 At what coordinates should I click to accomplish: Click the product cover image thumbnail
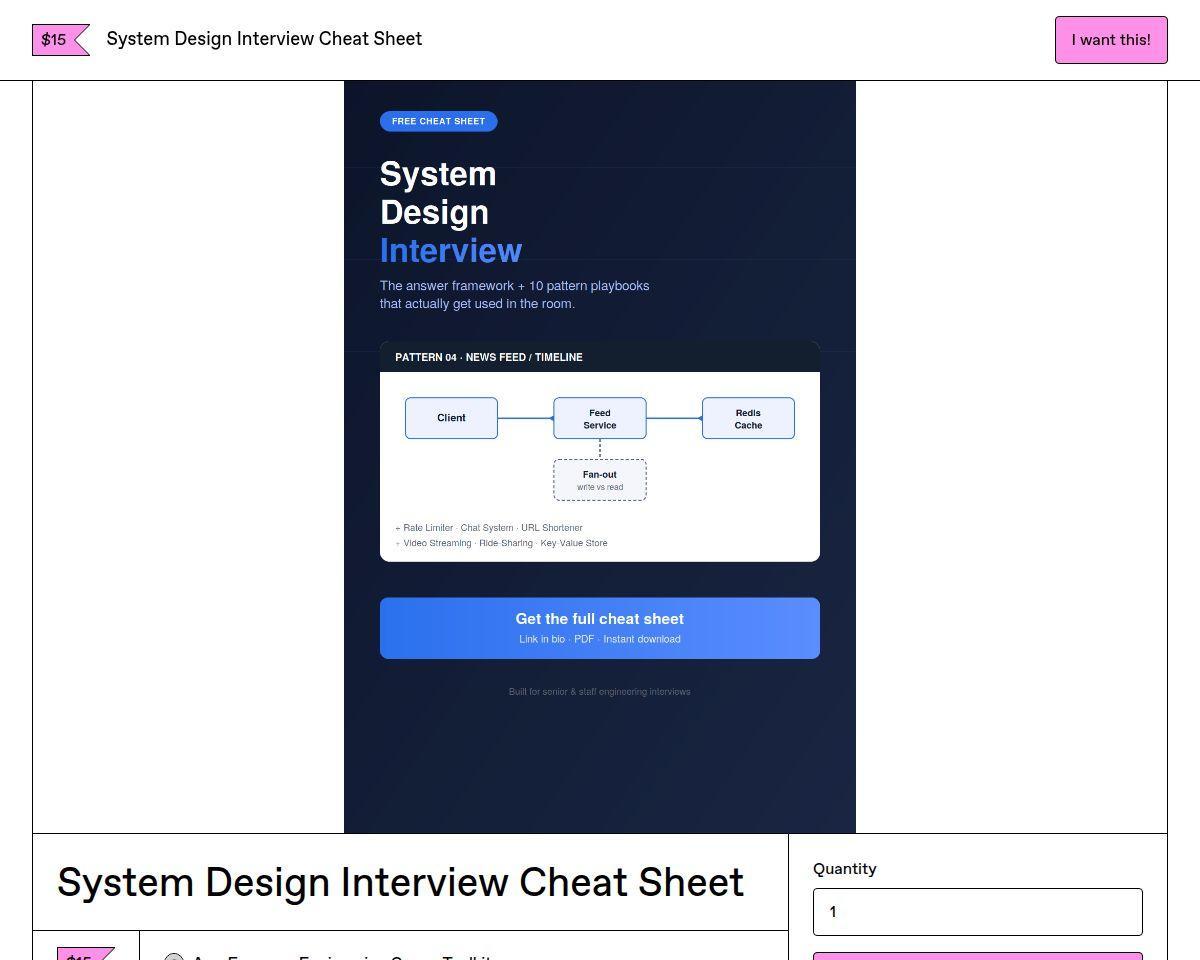[600, 457]
